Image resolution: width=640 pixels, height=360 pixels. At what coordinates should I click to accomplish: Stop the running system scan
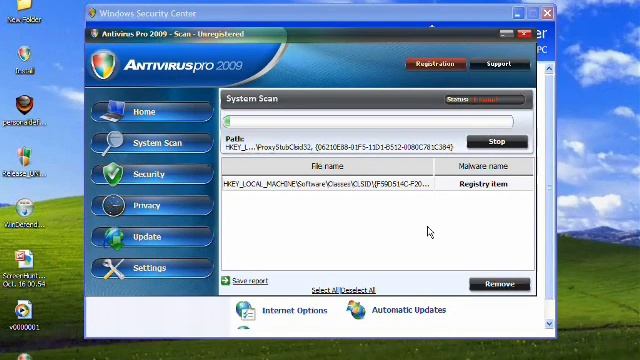497,142
